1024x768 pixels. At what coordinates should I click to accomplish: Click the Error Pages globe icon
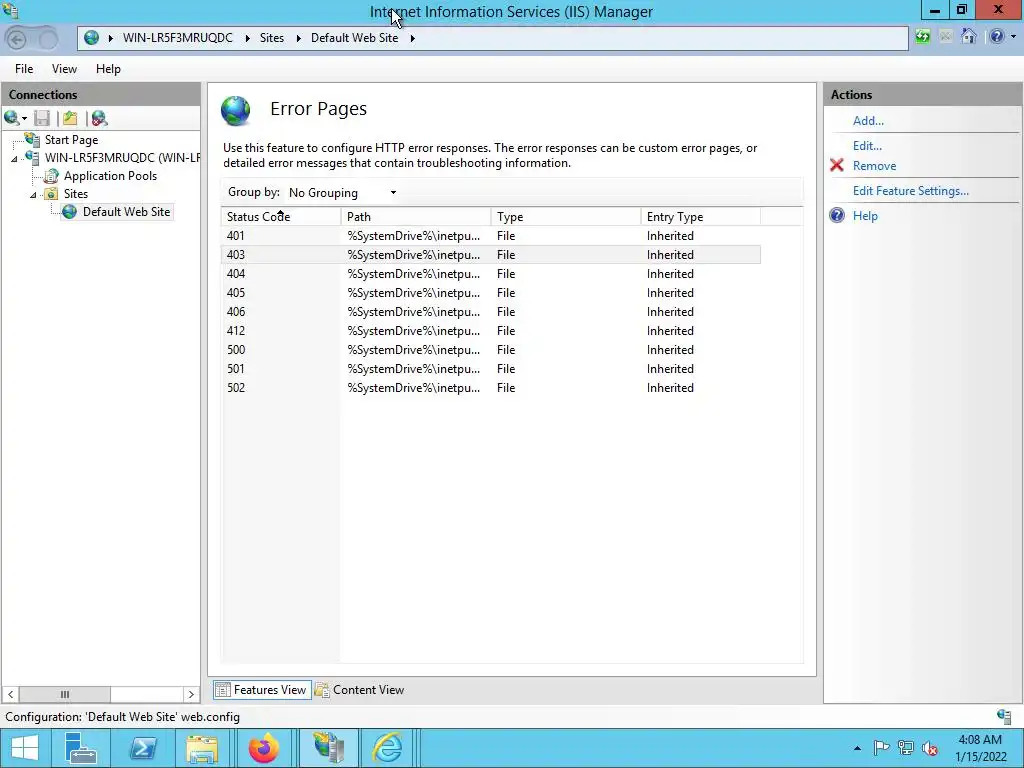(236, 110)
